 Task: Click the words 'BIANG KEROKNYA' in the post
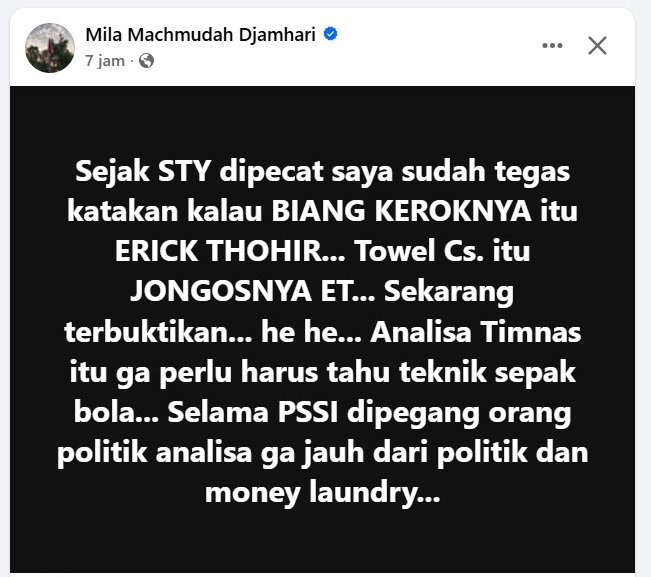coord(401,211)
